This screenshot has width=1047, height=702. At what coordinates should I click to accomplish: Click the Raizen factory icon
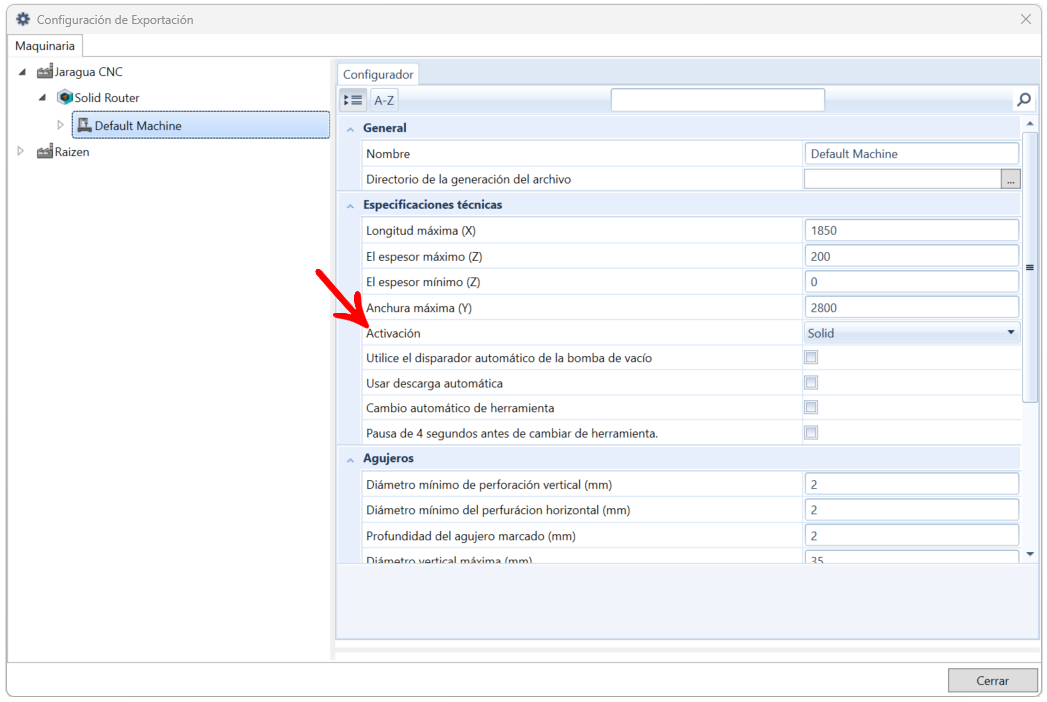[45, 152]
